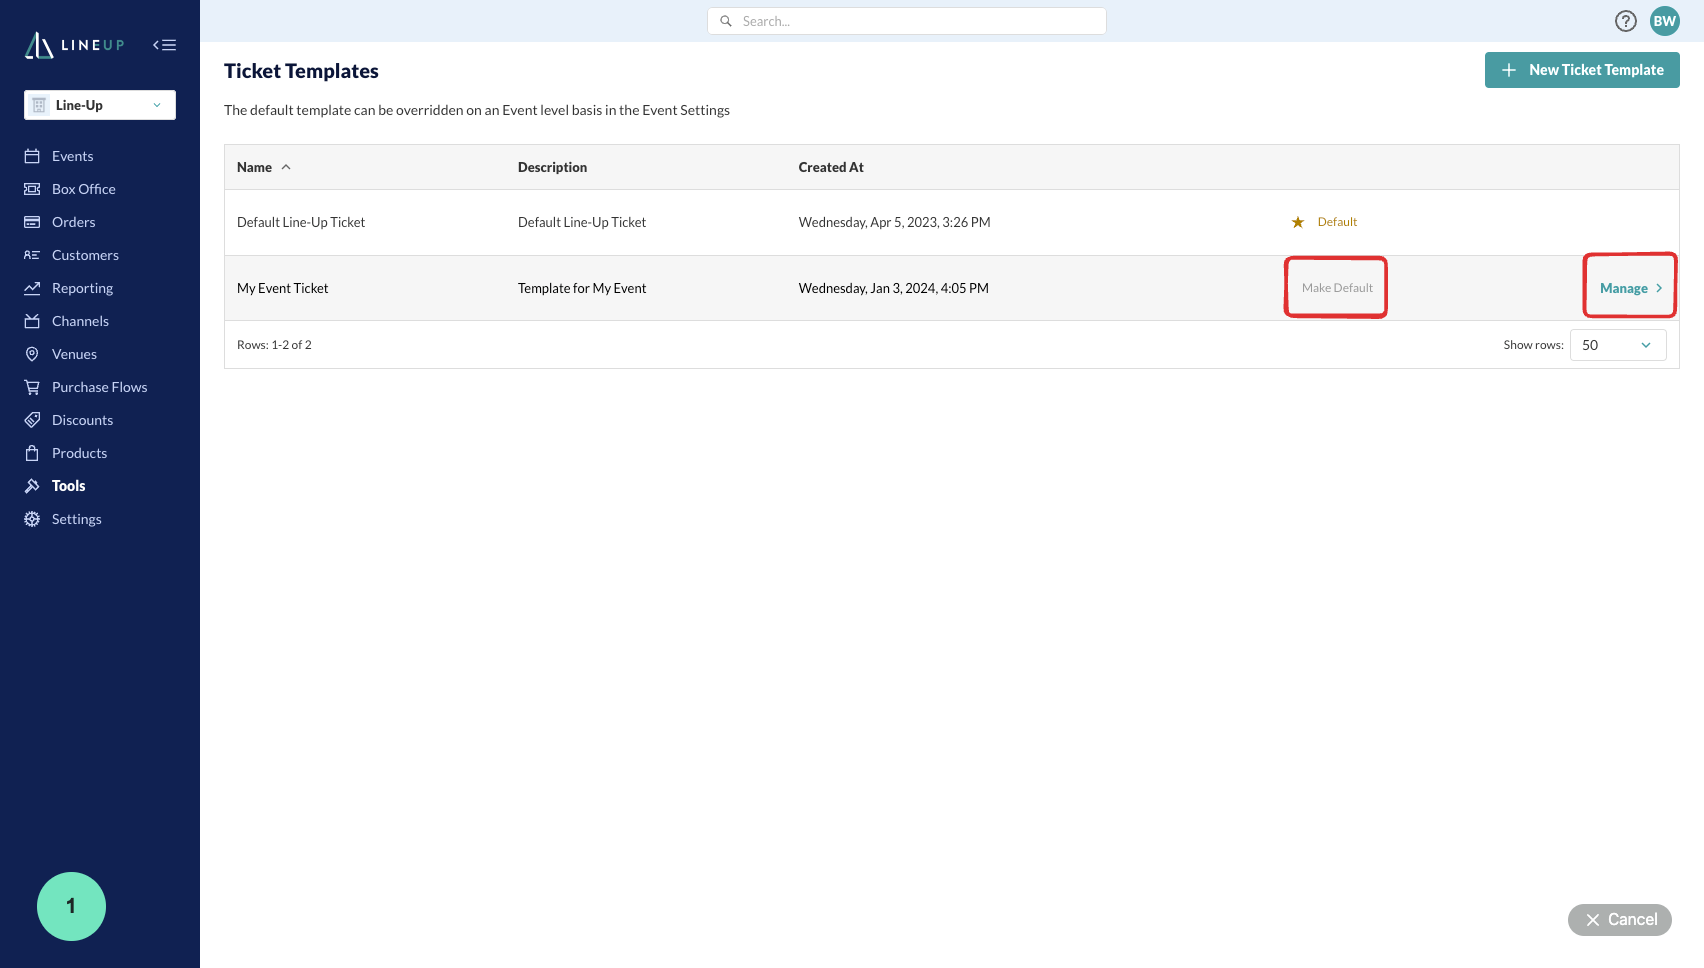Open the Customers page
The height and width of the screenshot is (968, 1704).
tap(85, 255)
